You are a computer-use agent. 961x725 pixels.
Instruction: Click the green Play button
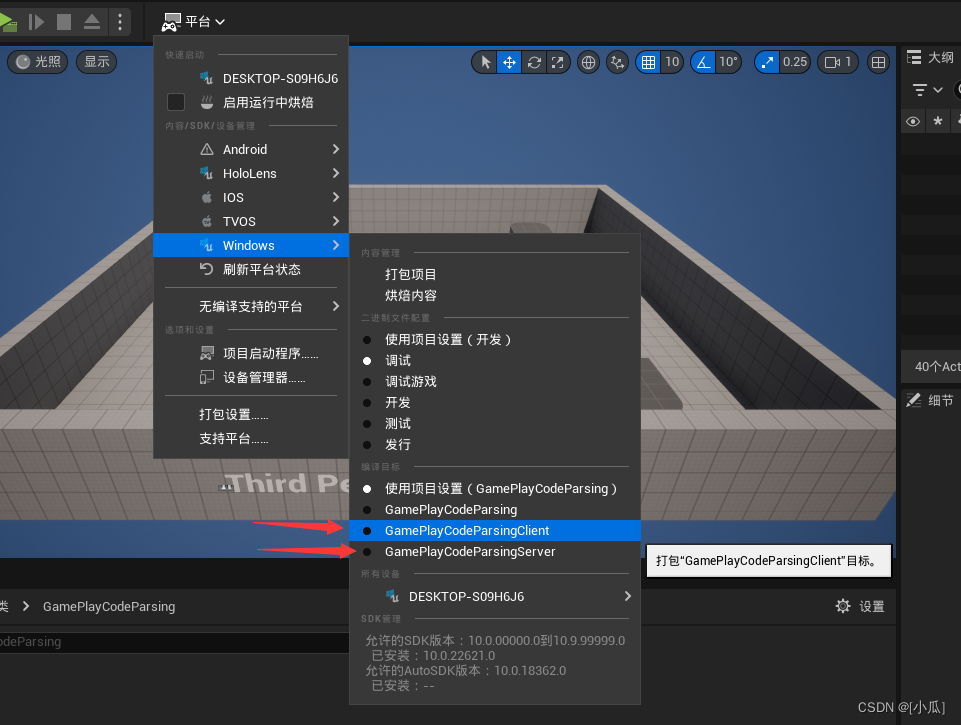pos(7,23)
